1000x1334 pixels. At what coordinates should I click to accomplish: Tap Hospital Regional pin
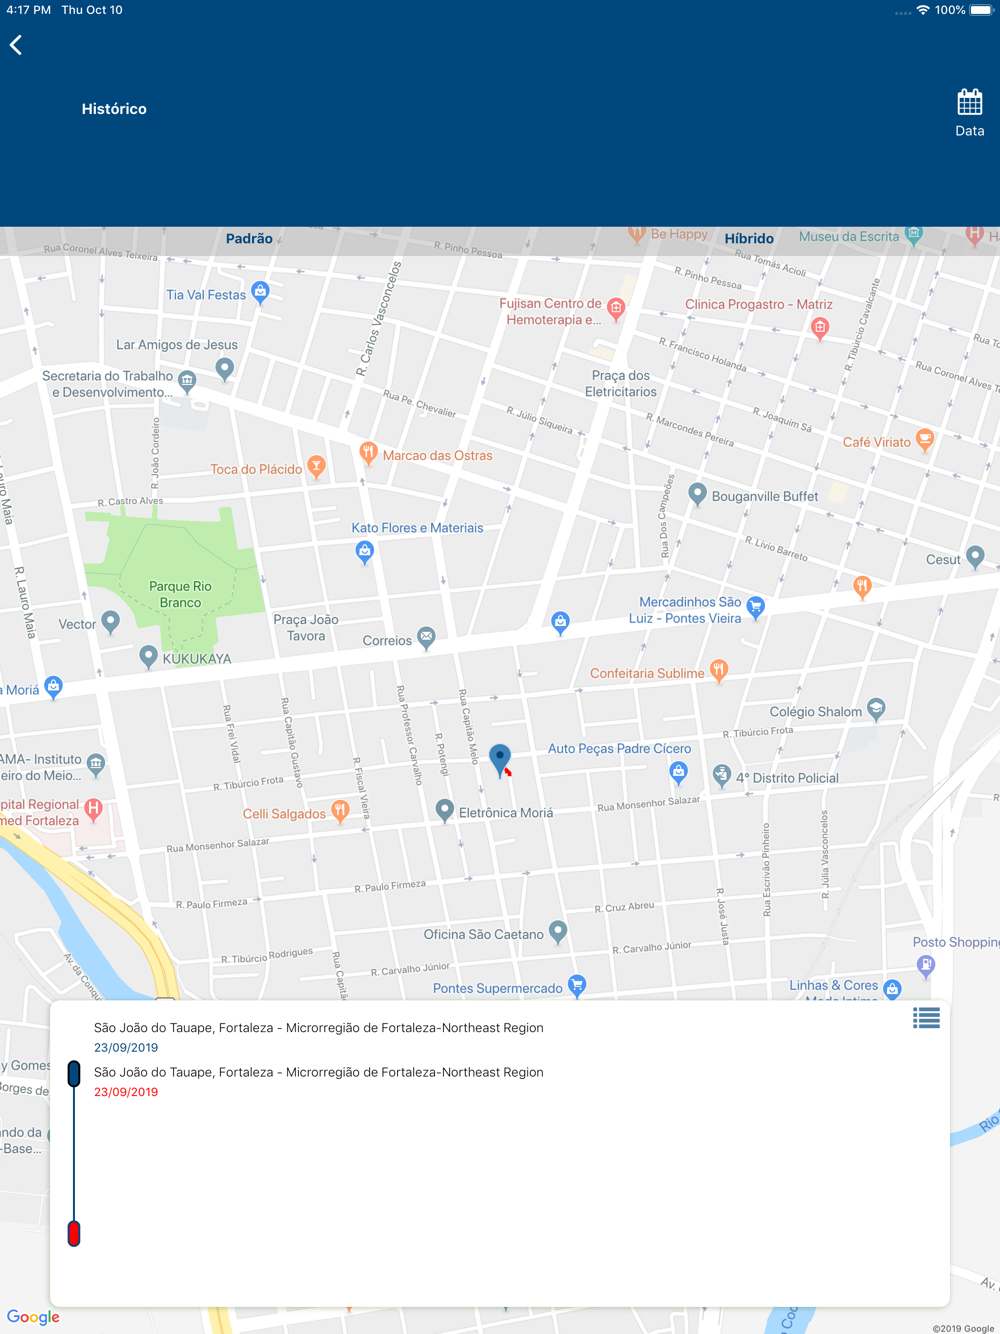coord(94,810)
